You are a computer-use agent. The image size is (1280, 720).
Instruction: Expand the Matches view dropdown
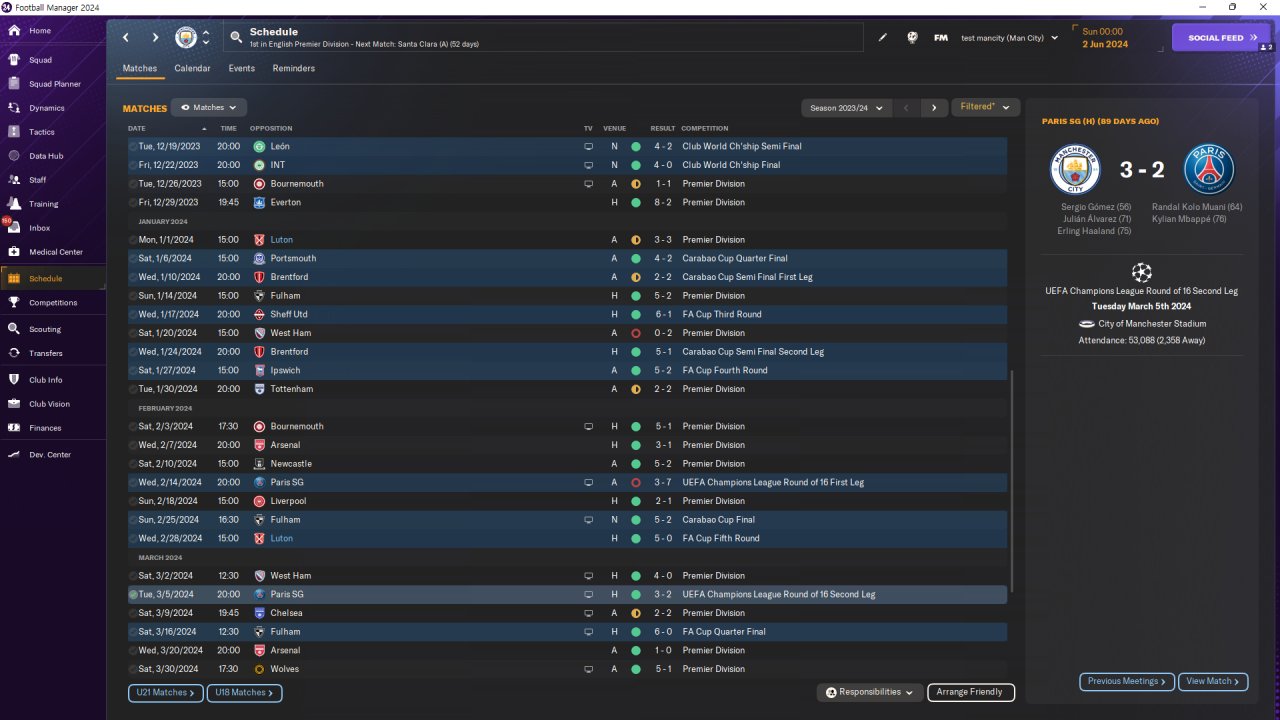(209, 107)
